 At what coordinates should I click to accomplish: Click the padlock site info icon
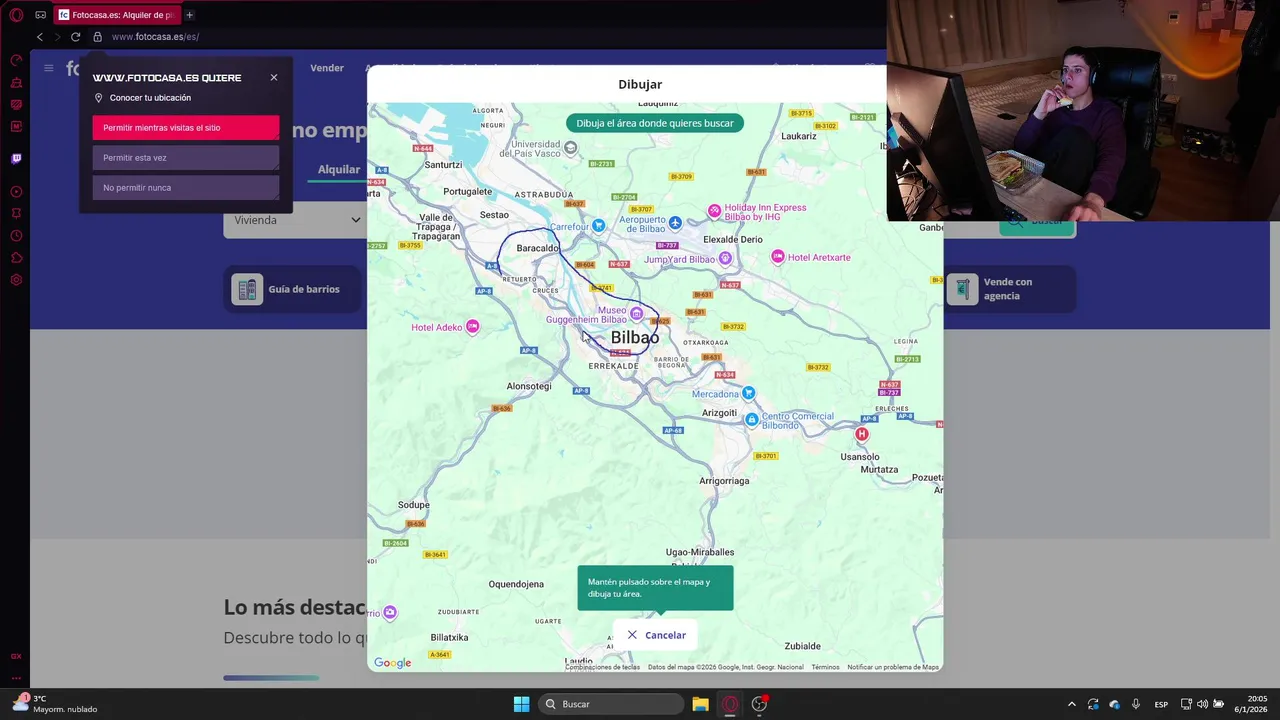pos(97,37)
